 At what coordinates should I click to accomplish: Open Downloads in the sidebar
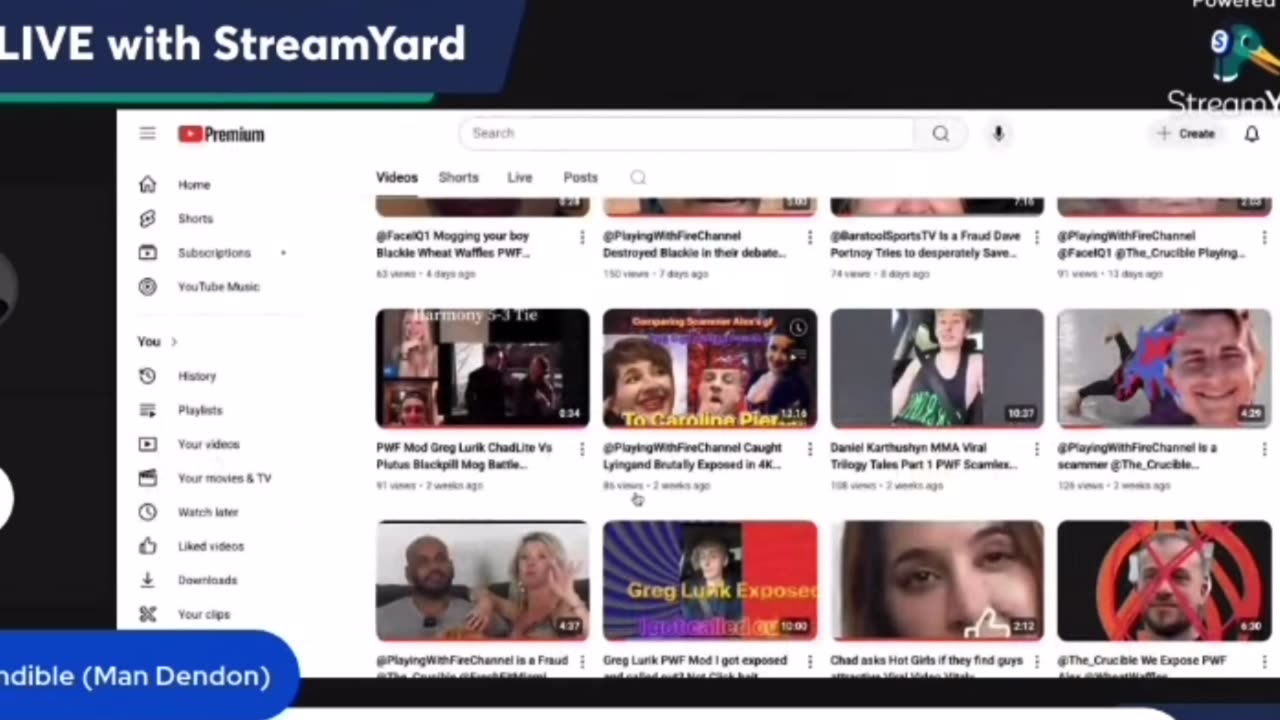(x=207, y=580)
